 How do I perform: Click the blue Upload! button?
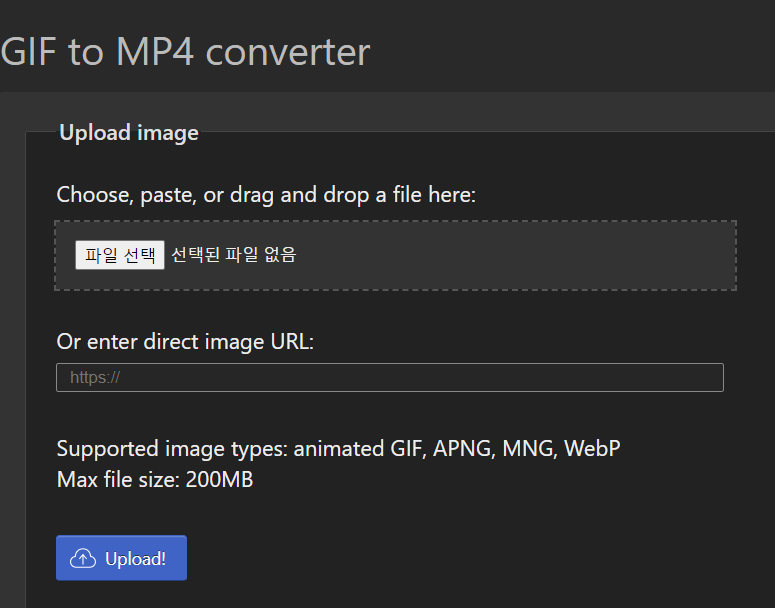[x=122, y=558]
